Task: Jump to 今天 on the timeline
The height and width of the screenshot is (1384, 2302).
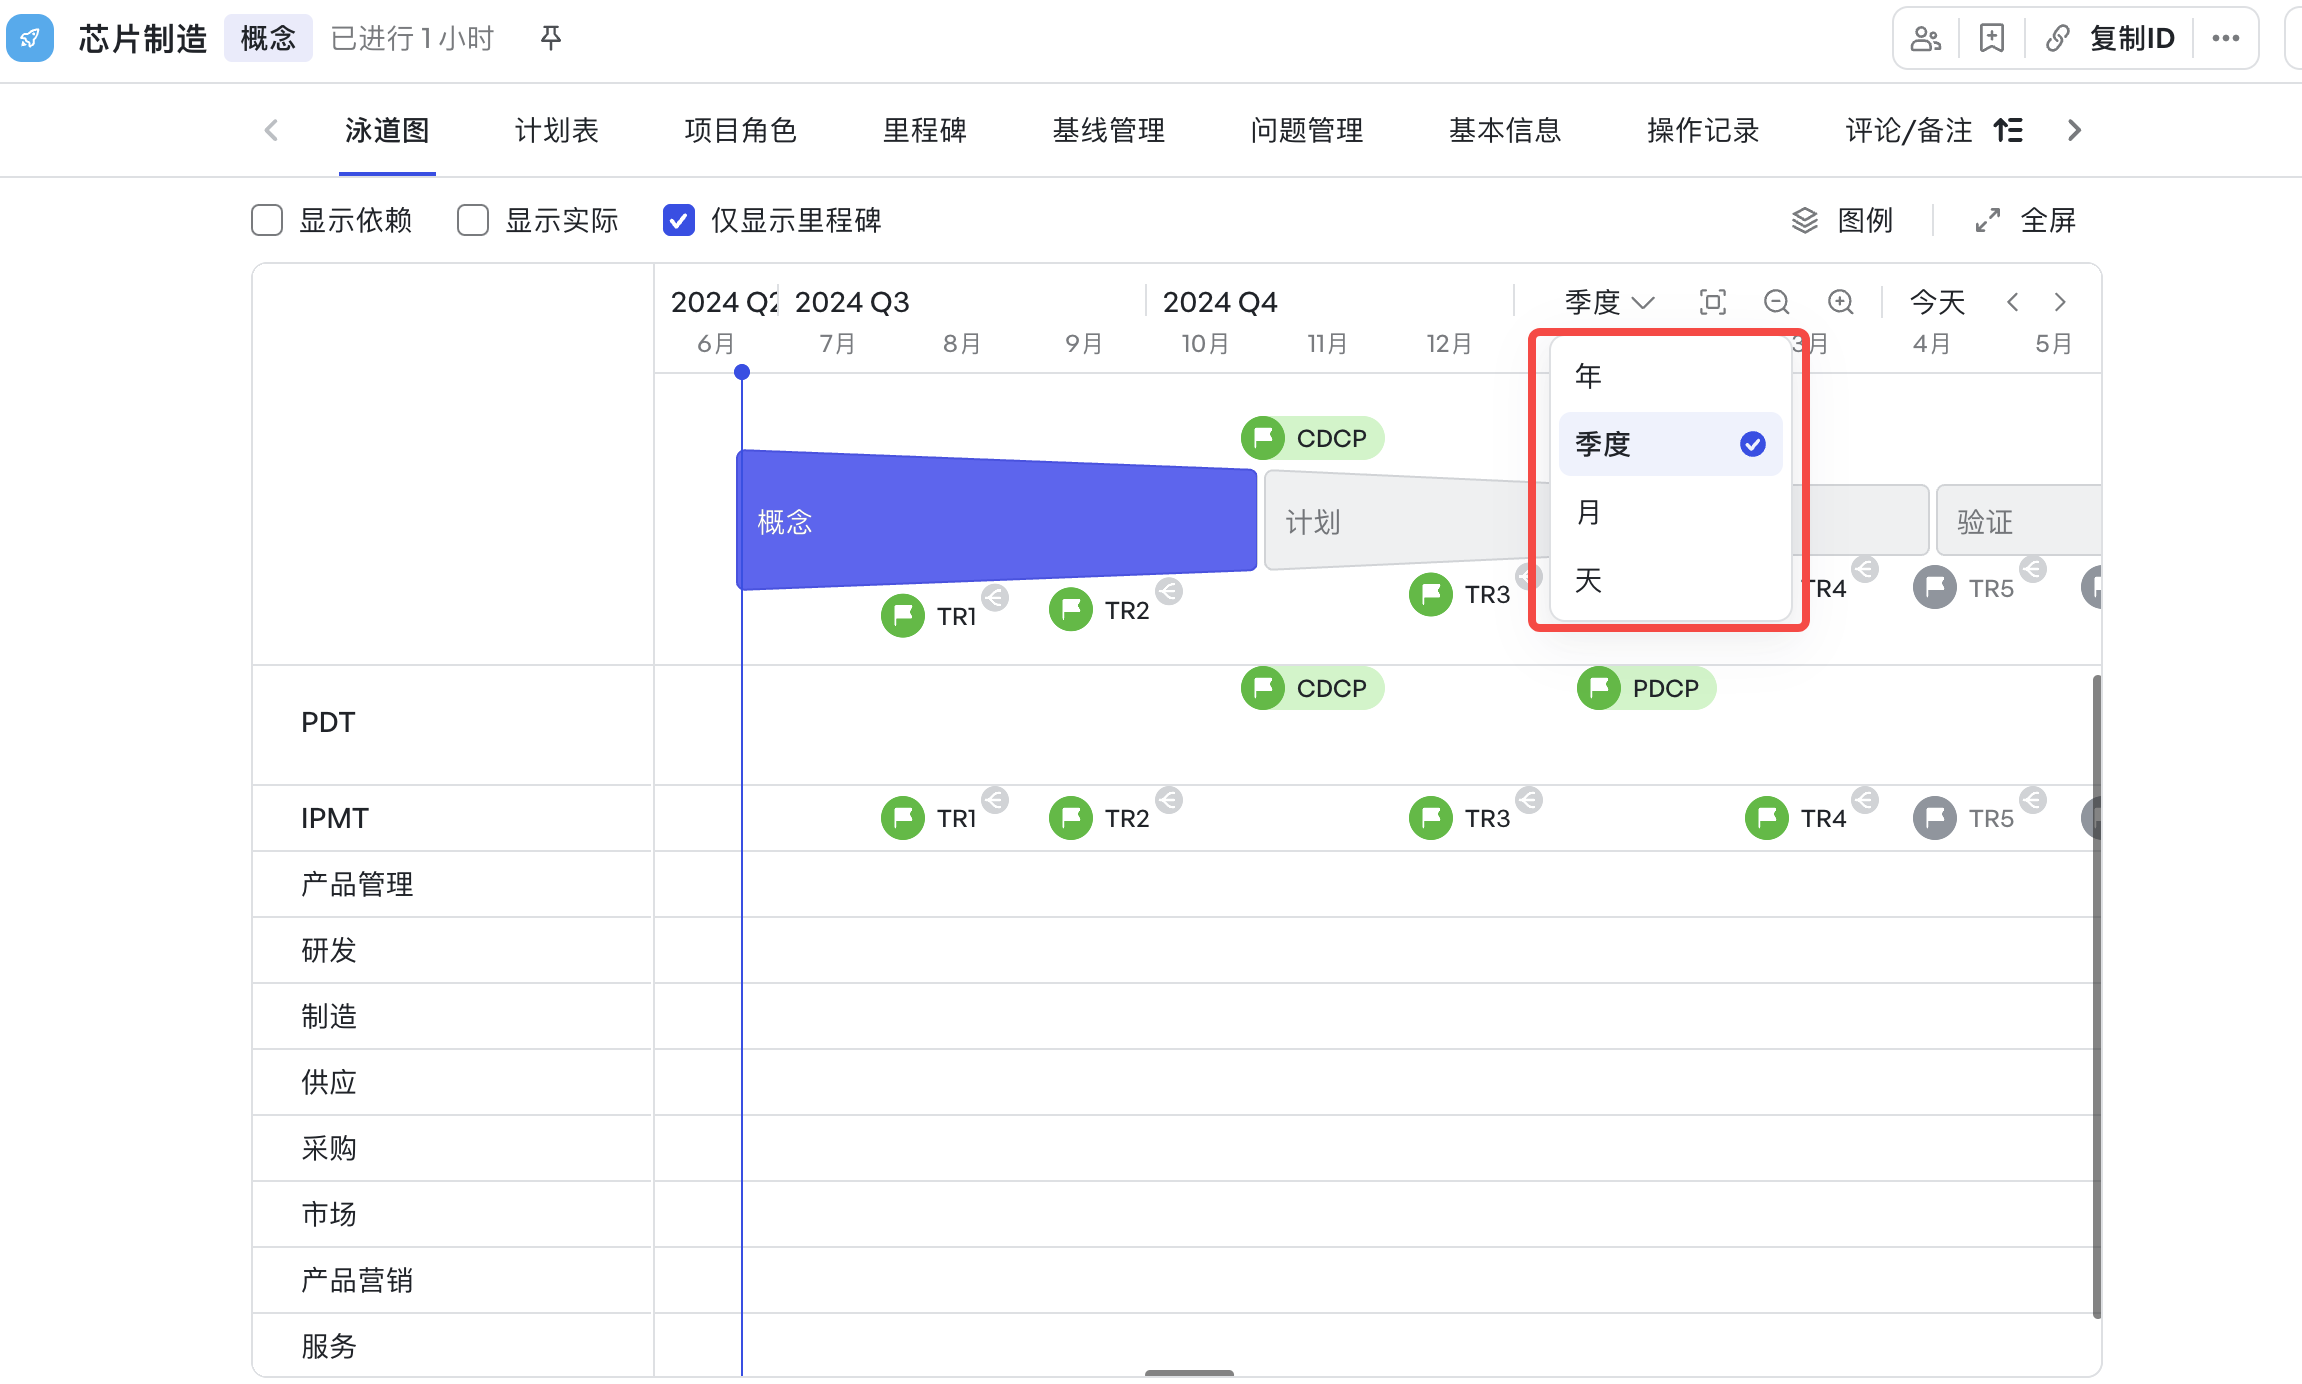Action: pyautogui.click(x=1937, y=302)
